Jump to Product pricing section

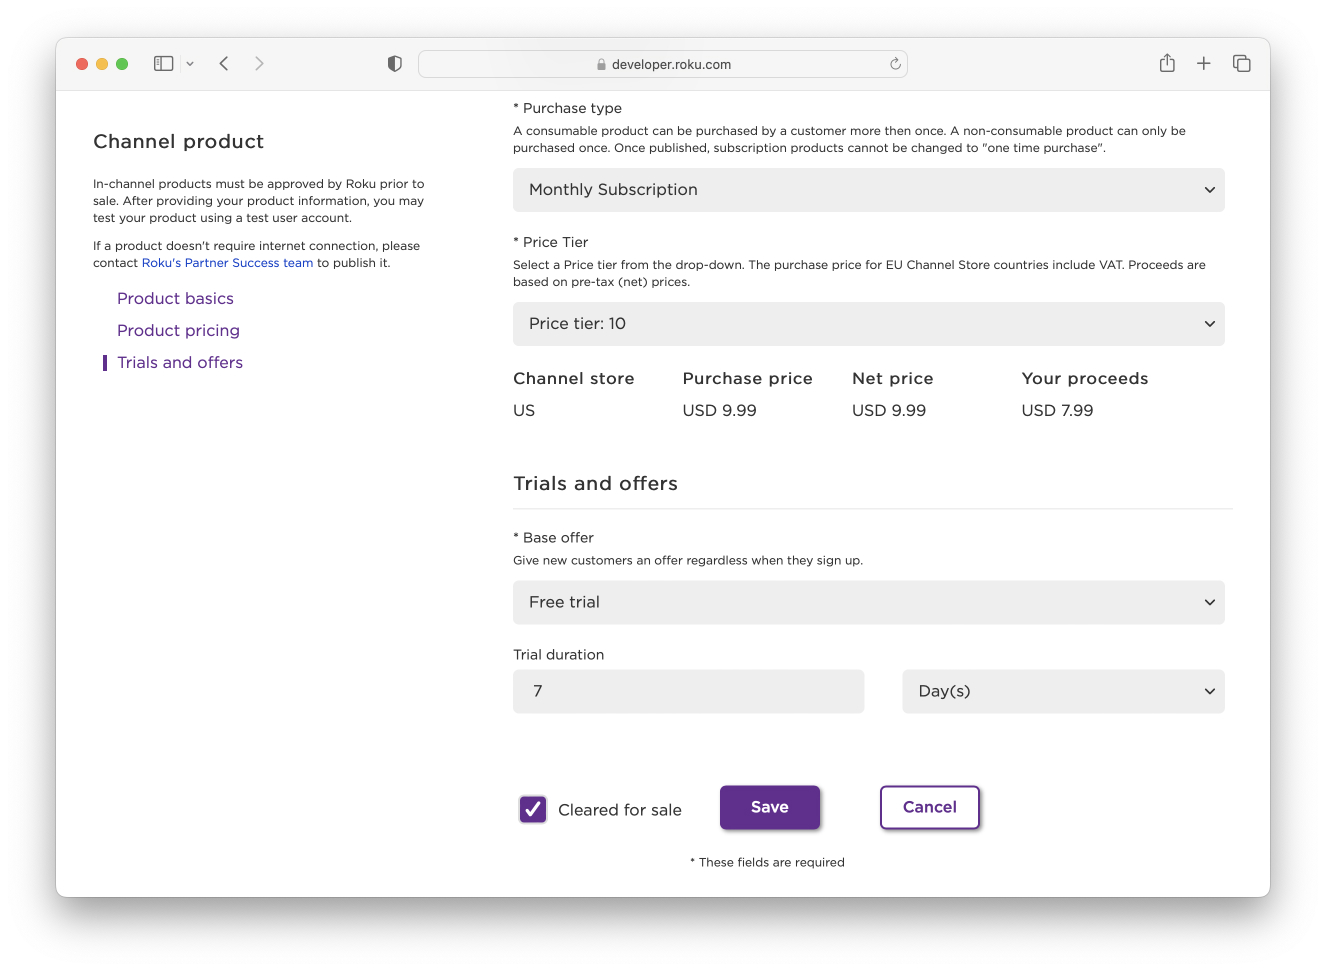(x=178, y=331)
